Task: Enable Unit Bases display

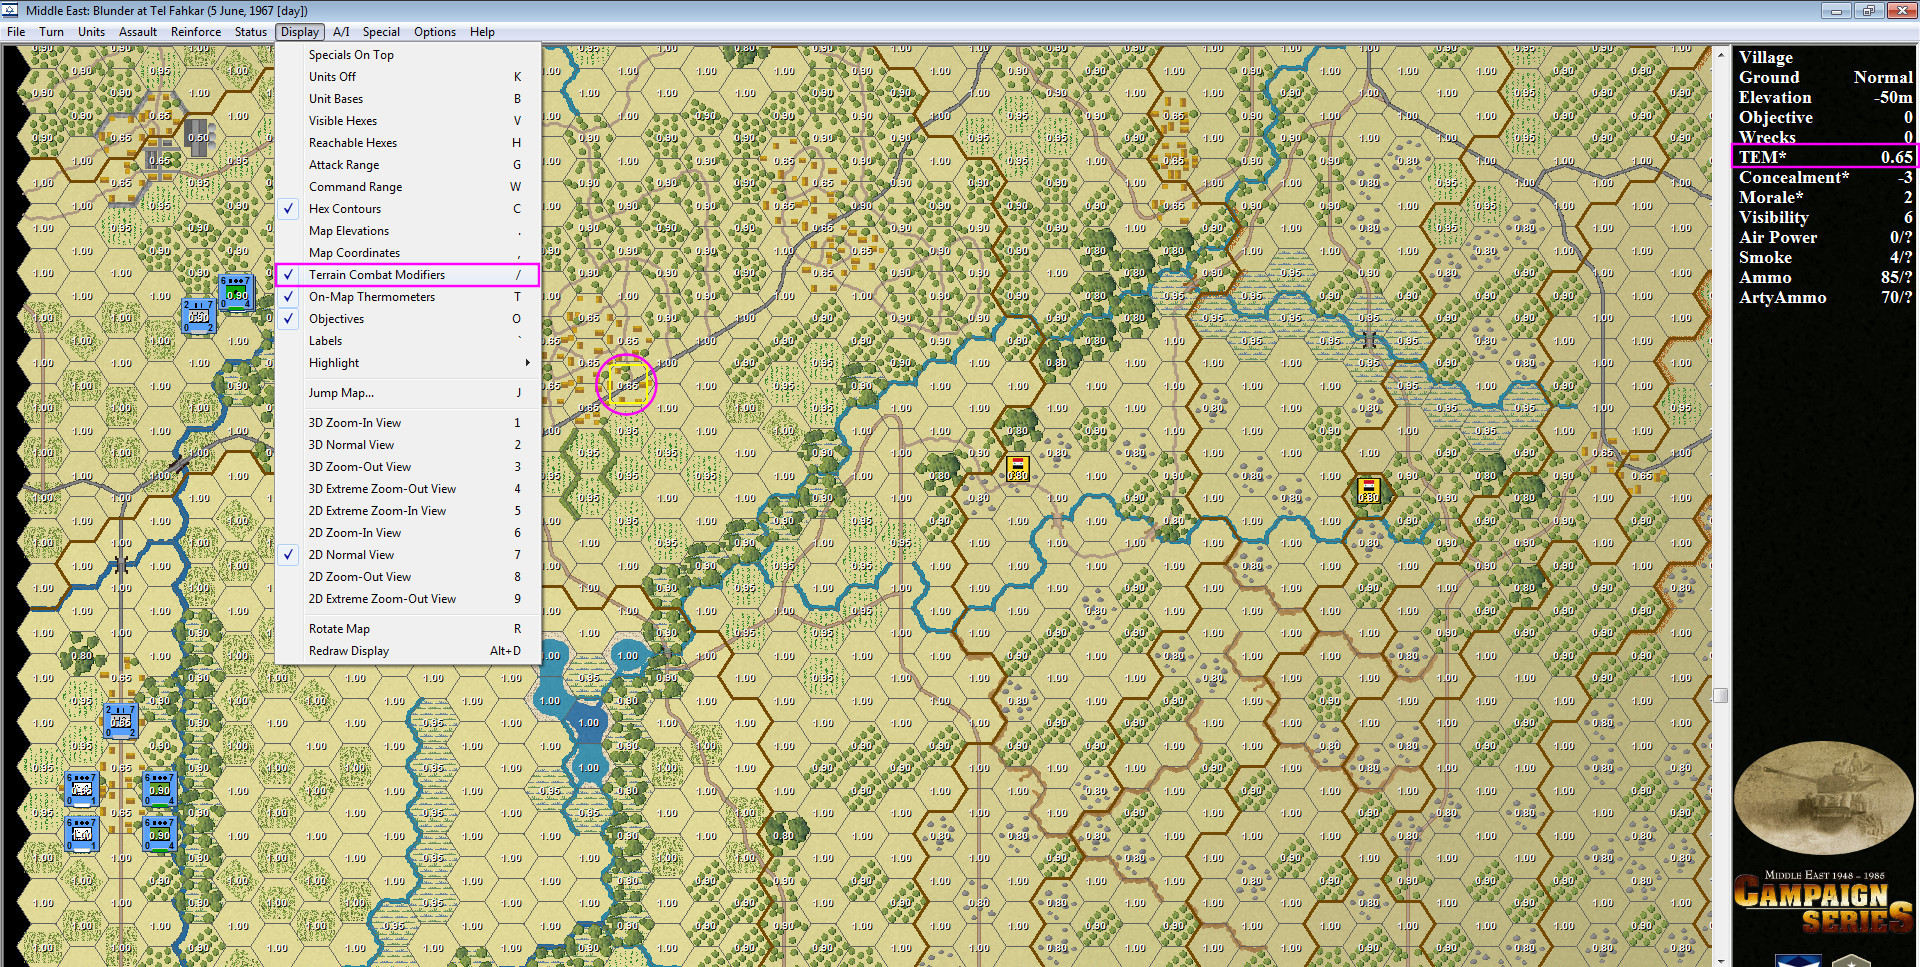Action: pos(408,99)
